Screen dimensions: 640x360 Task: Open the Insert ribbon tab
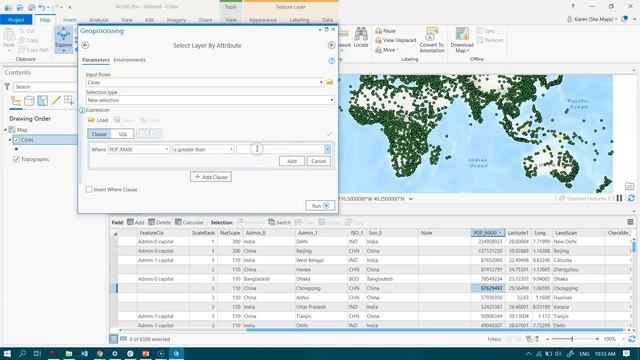pyautogui.click(x=69, y=20)
